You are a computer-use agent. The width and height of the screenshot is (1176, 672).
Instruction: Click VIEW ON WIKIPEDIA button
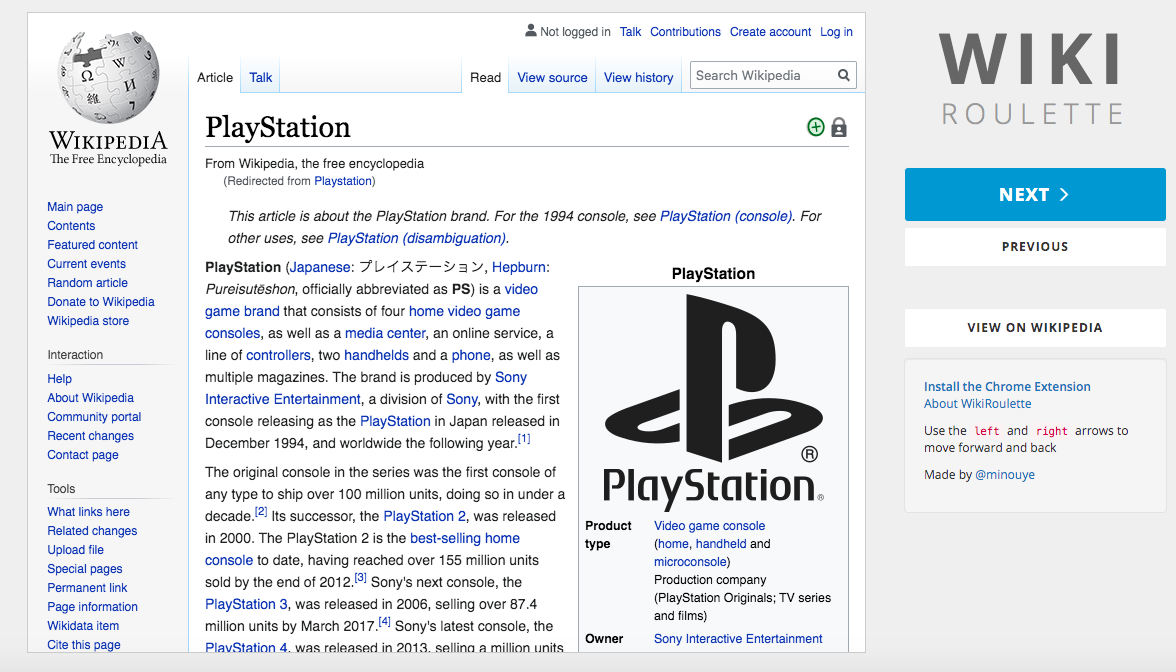pos(1034,328)
